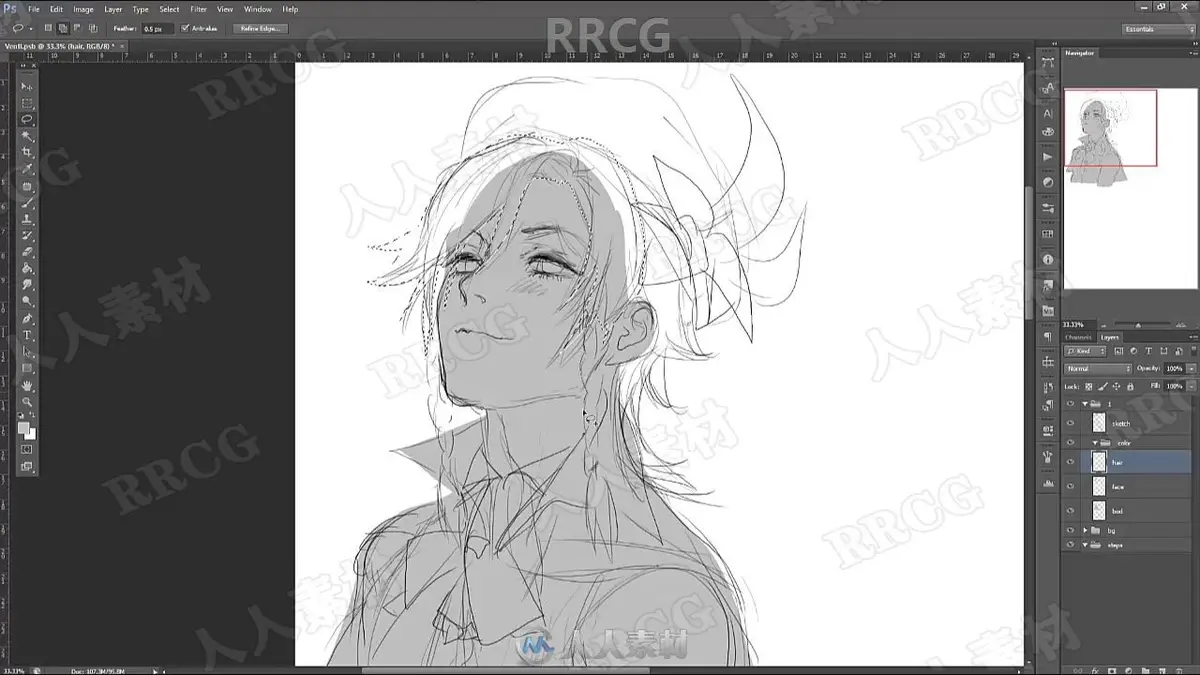Hide the color group
This screenshot has height=675, width=1200.
click(x=1070, y=442)
